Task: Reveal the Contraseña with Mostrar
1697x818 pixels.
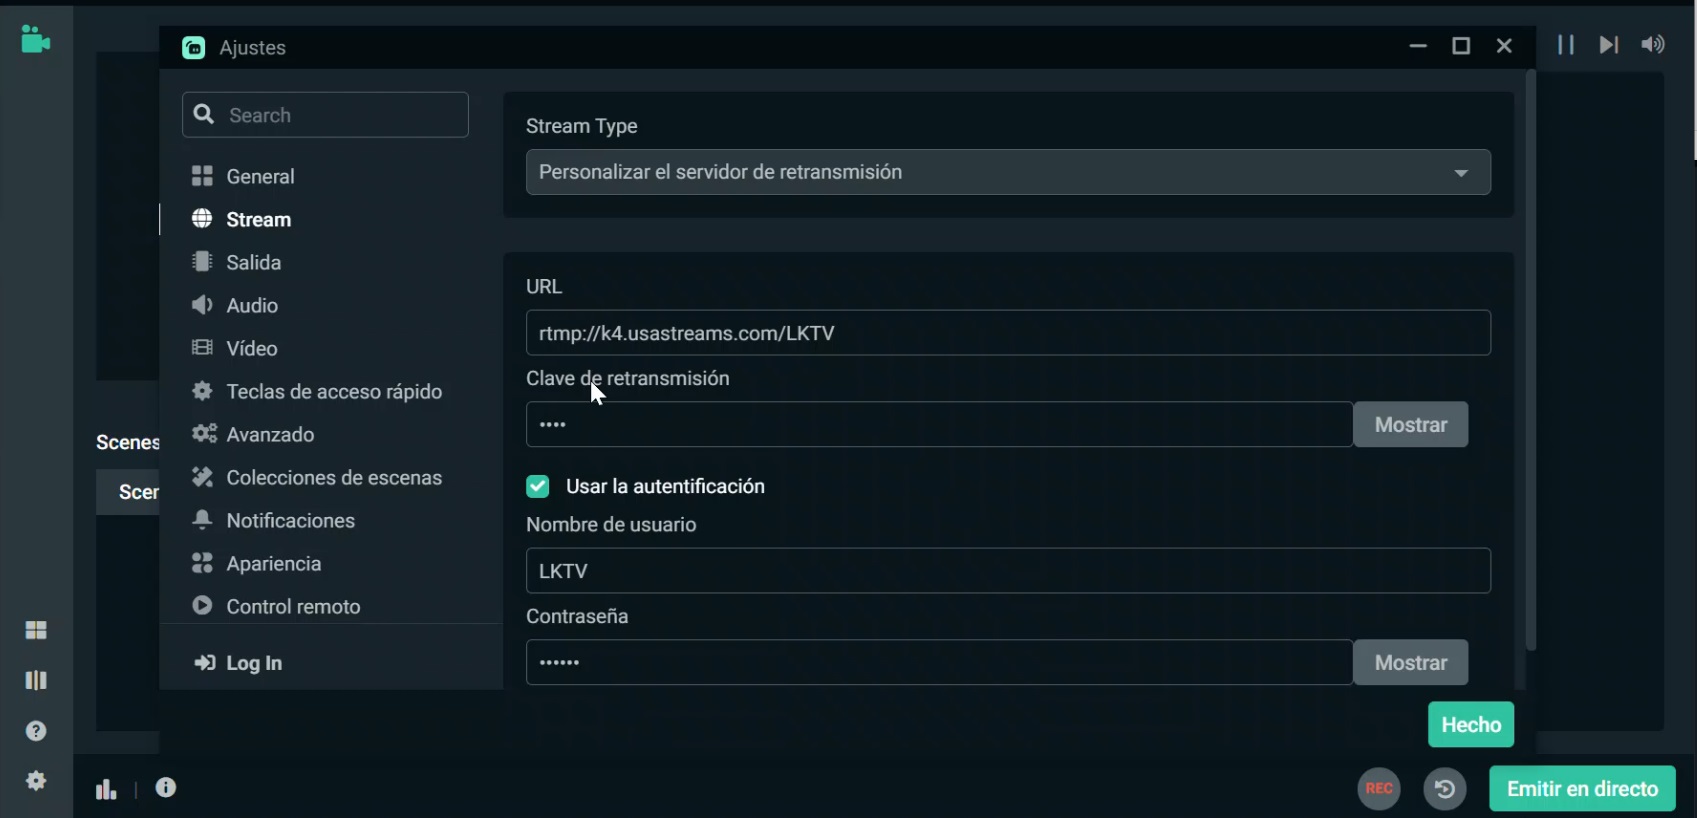Action: [1411, 662]
